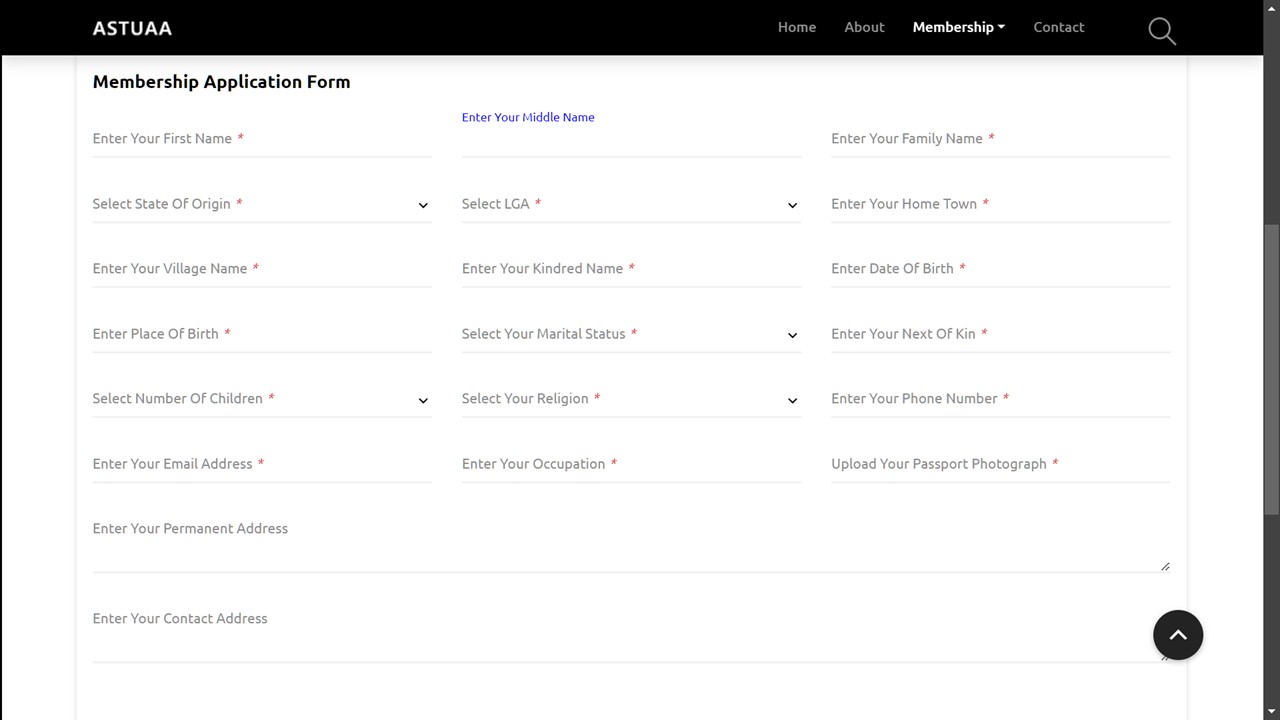Viewport: 1280px width, 720px height.
Task: Select the Kindred Name field
Action: [631, 269]
